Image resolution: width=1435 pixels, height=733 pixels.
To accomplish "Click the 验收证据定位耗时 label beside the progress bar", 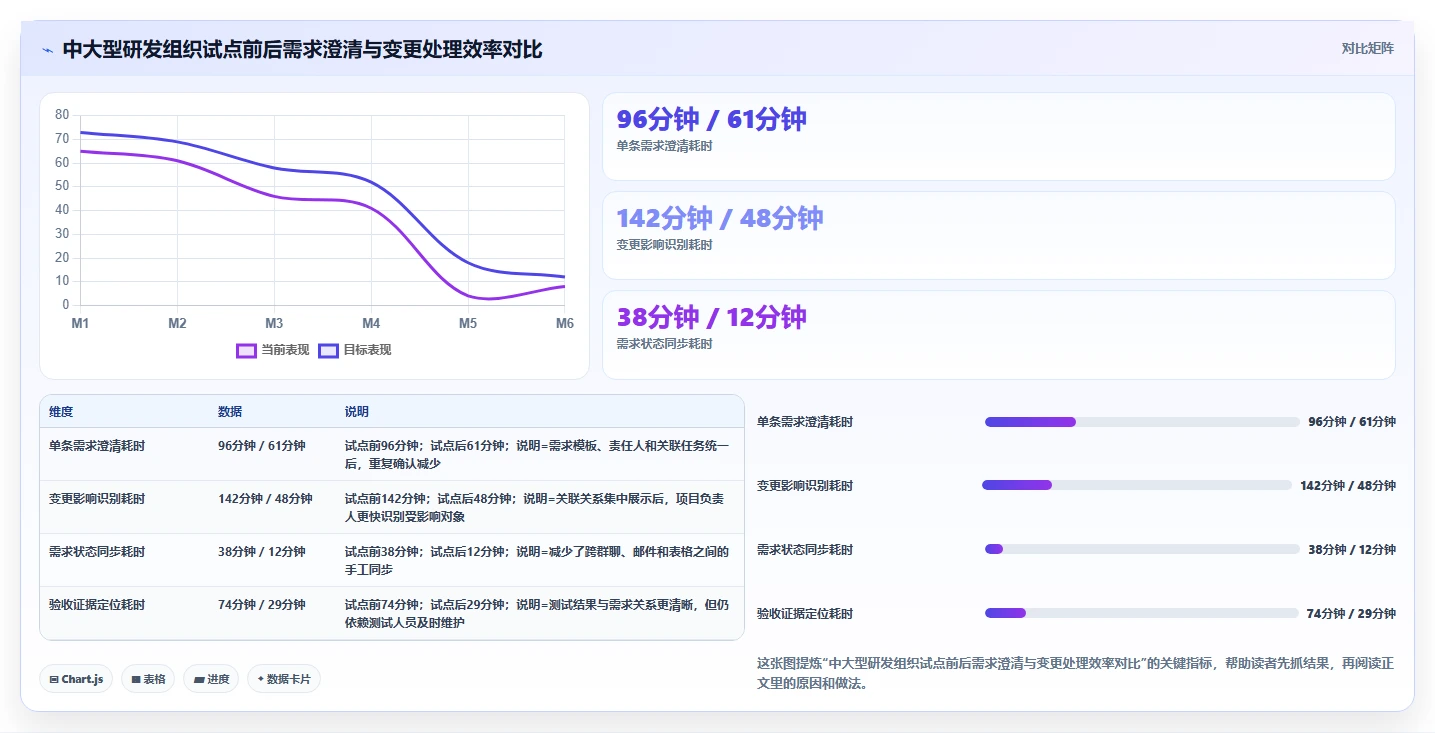I will point(805,614).
